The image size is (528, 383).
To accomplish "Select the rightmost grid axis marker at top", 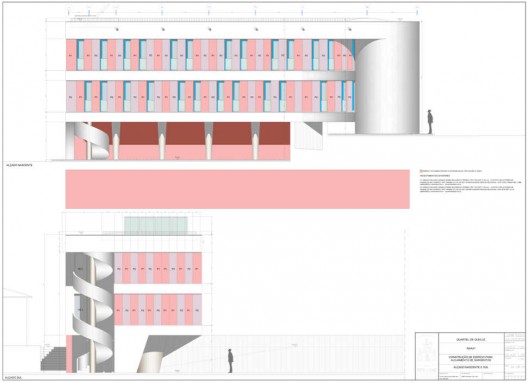I will click(x=417, y=12).
